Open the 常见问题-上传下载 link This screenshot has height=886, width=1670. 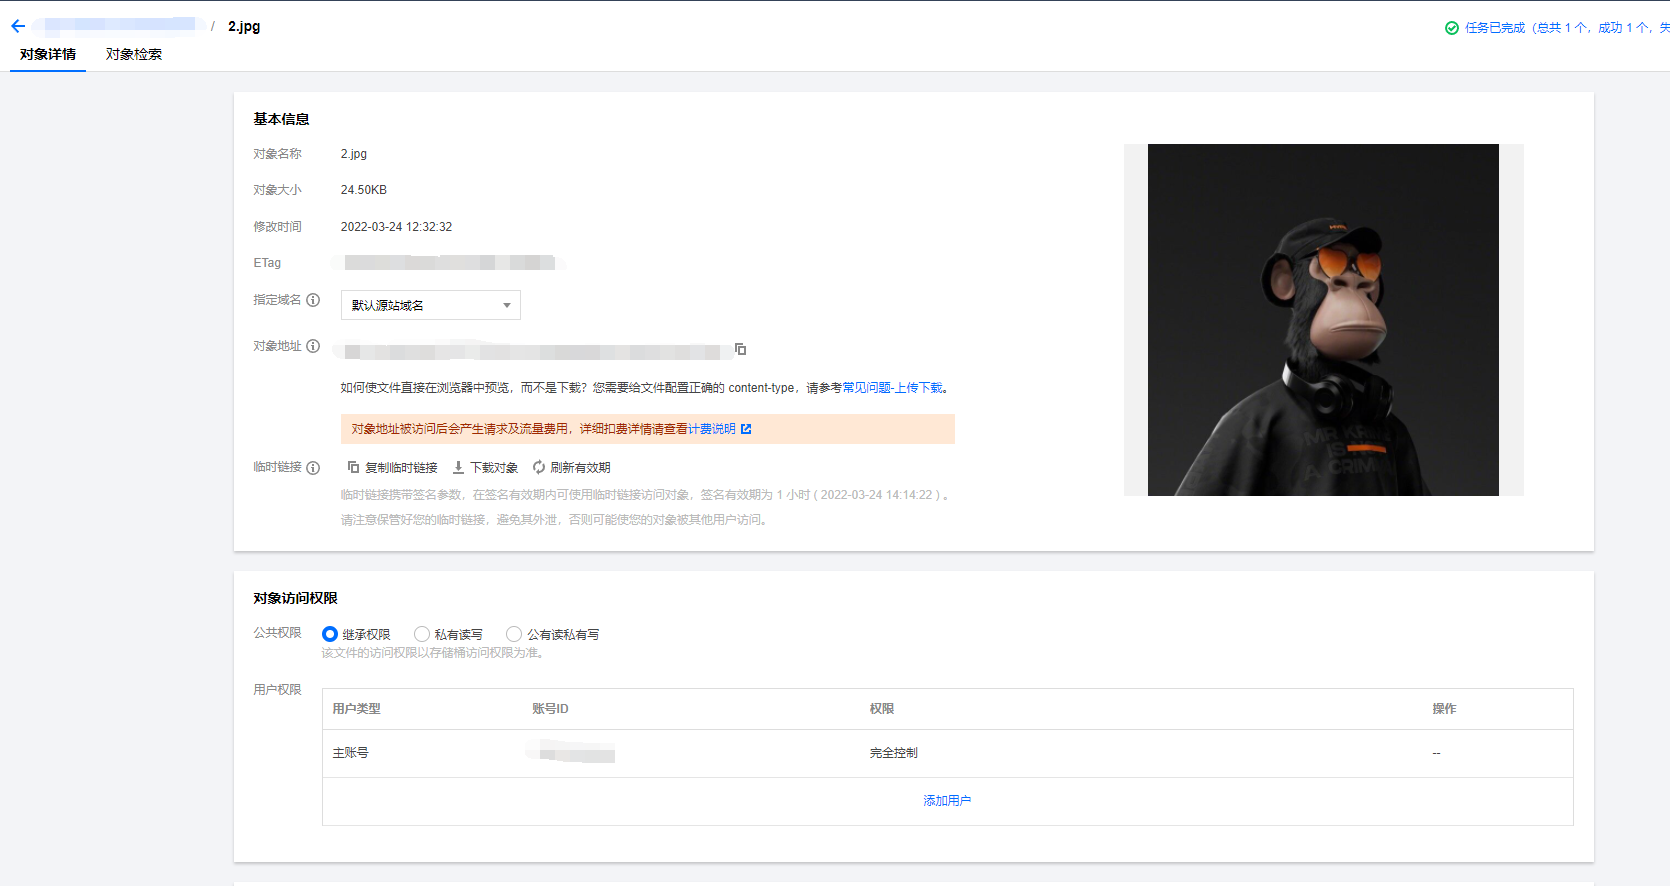[x=893, y=388]
